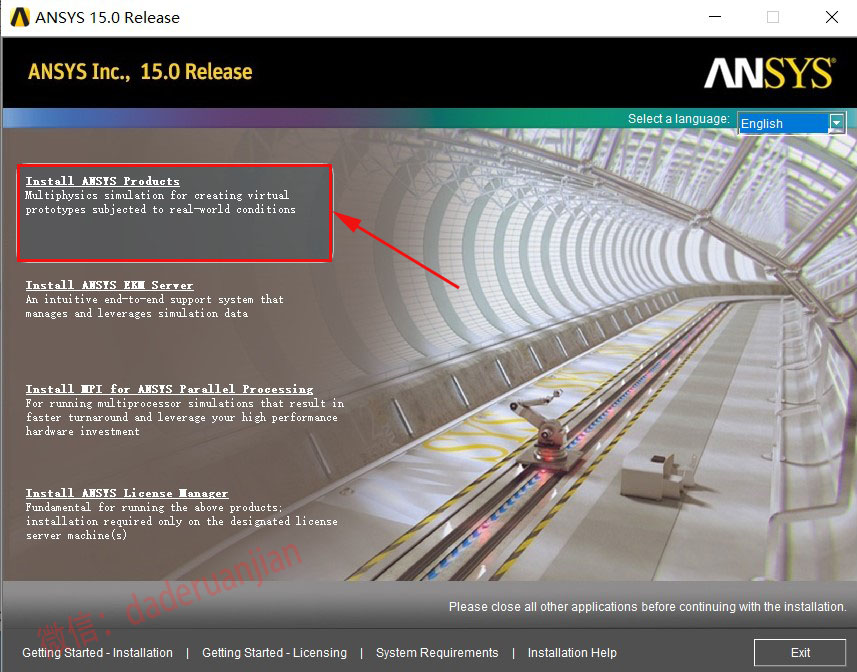This screenshot has height=672, width=857.
Task: Open the Install ANSYS EKM Server link
Action: 109,285
